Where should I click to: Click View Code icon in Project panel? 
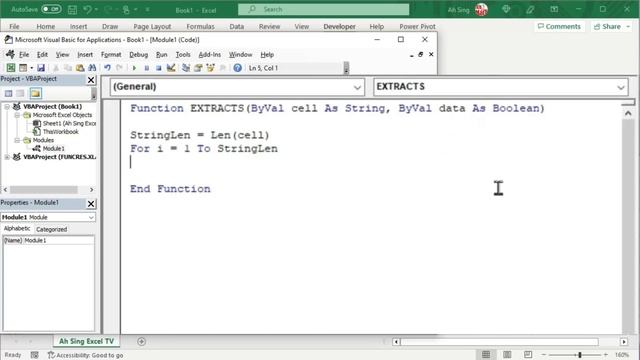8,93
